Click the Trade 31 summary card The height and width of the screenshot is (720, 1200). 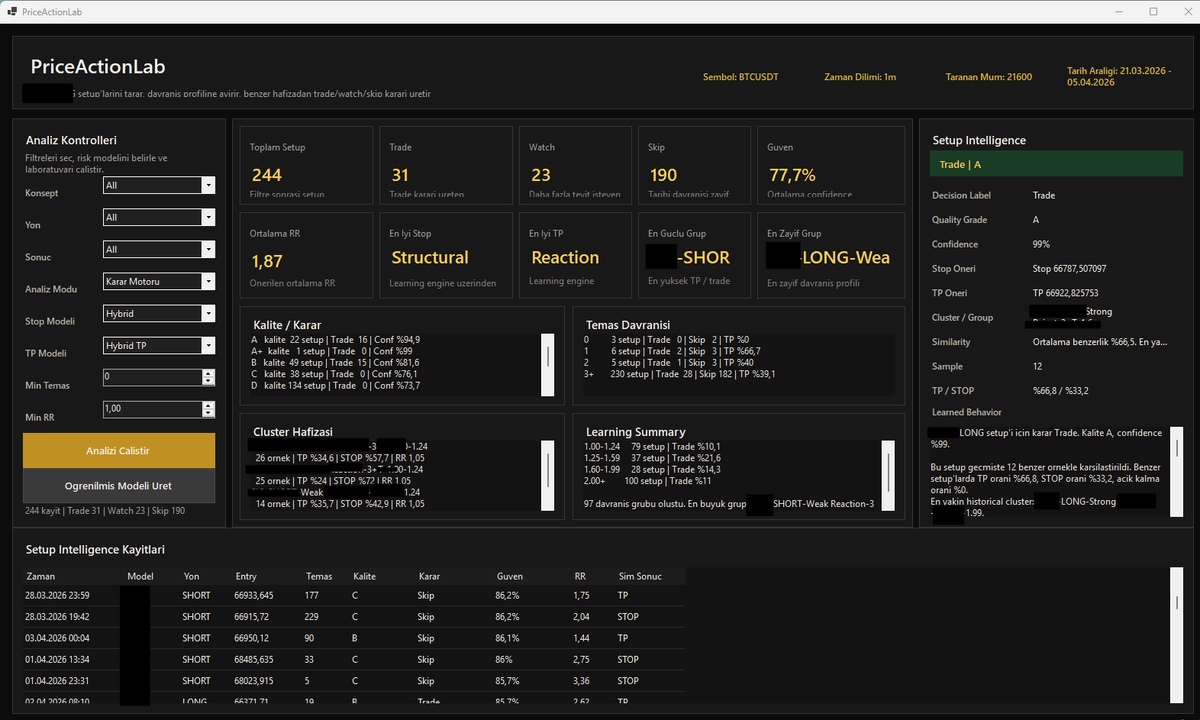(445, 163)
